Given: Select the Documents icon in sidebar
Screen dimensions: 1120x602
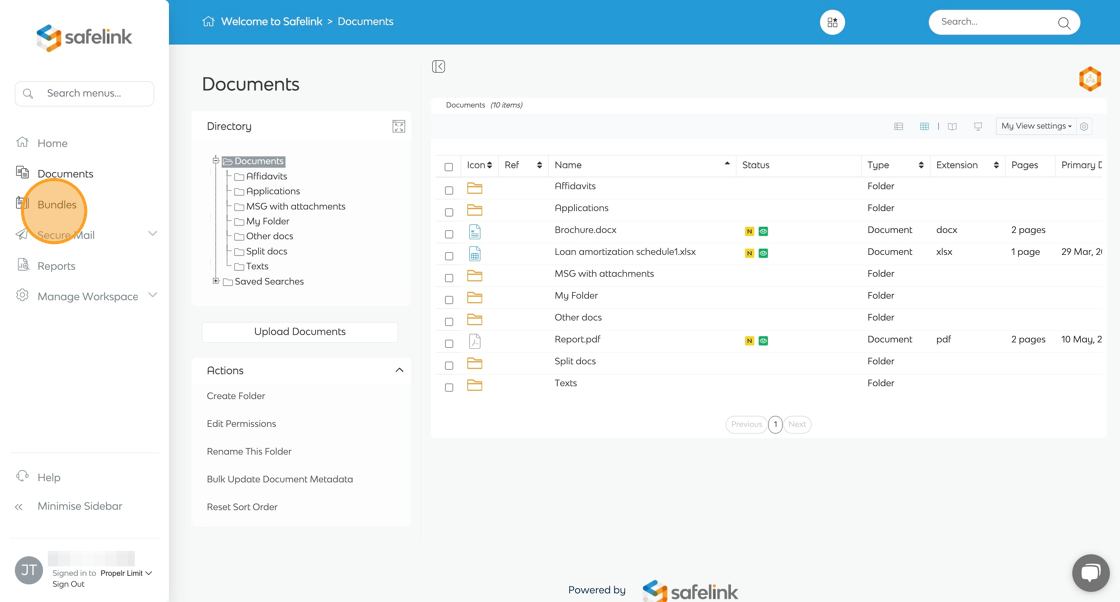Looking at the screenshot, I should pos(22,172).
